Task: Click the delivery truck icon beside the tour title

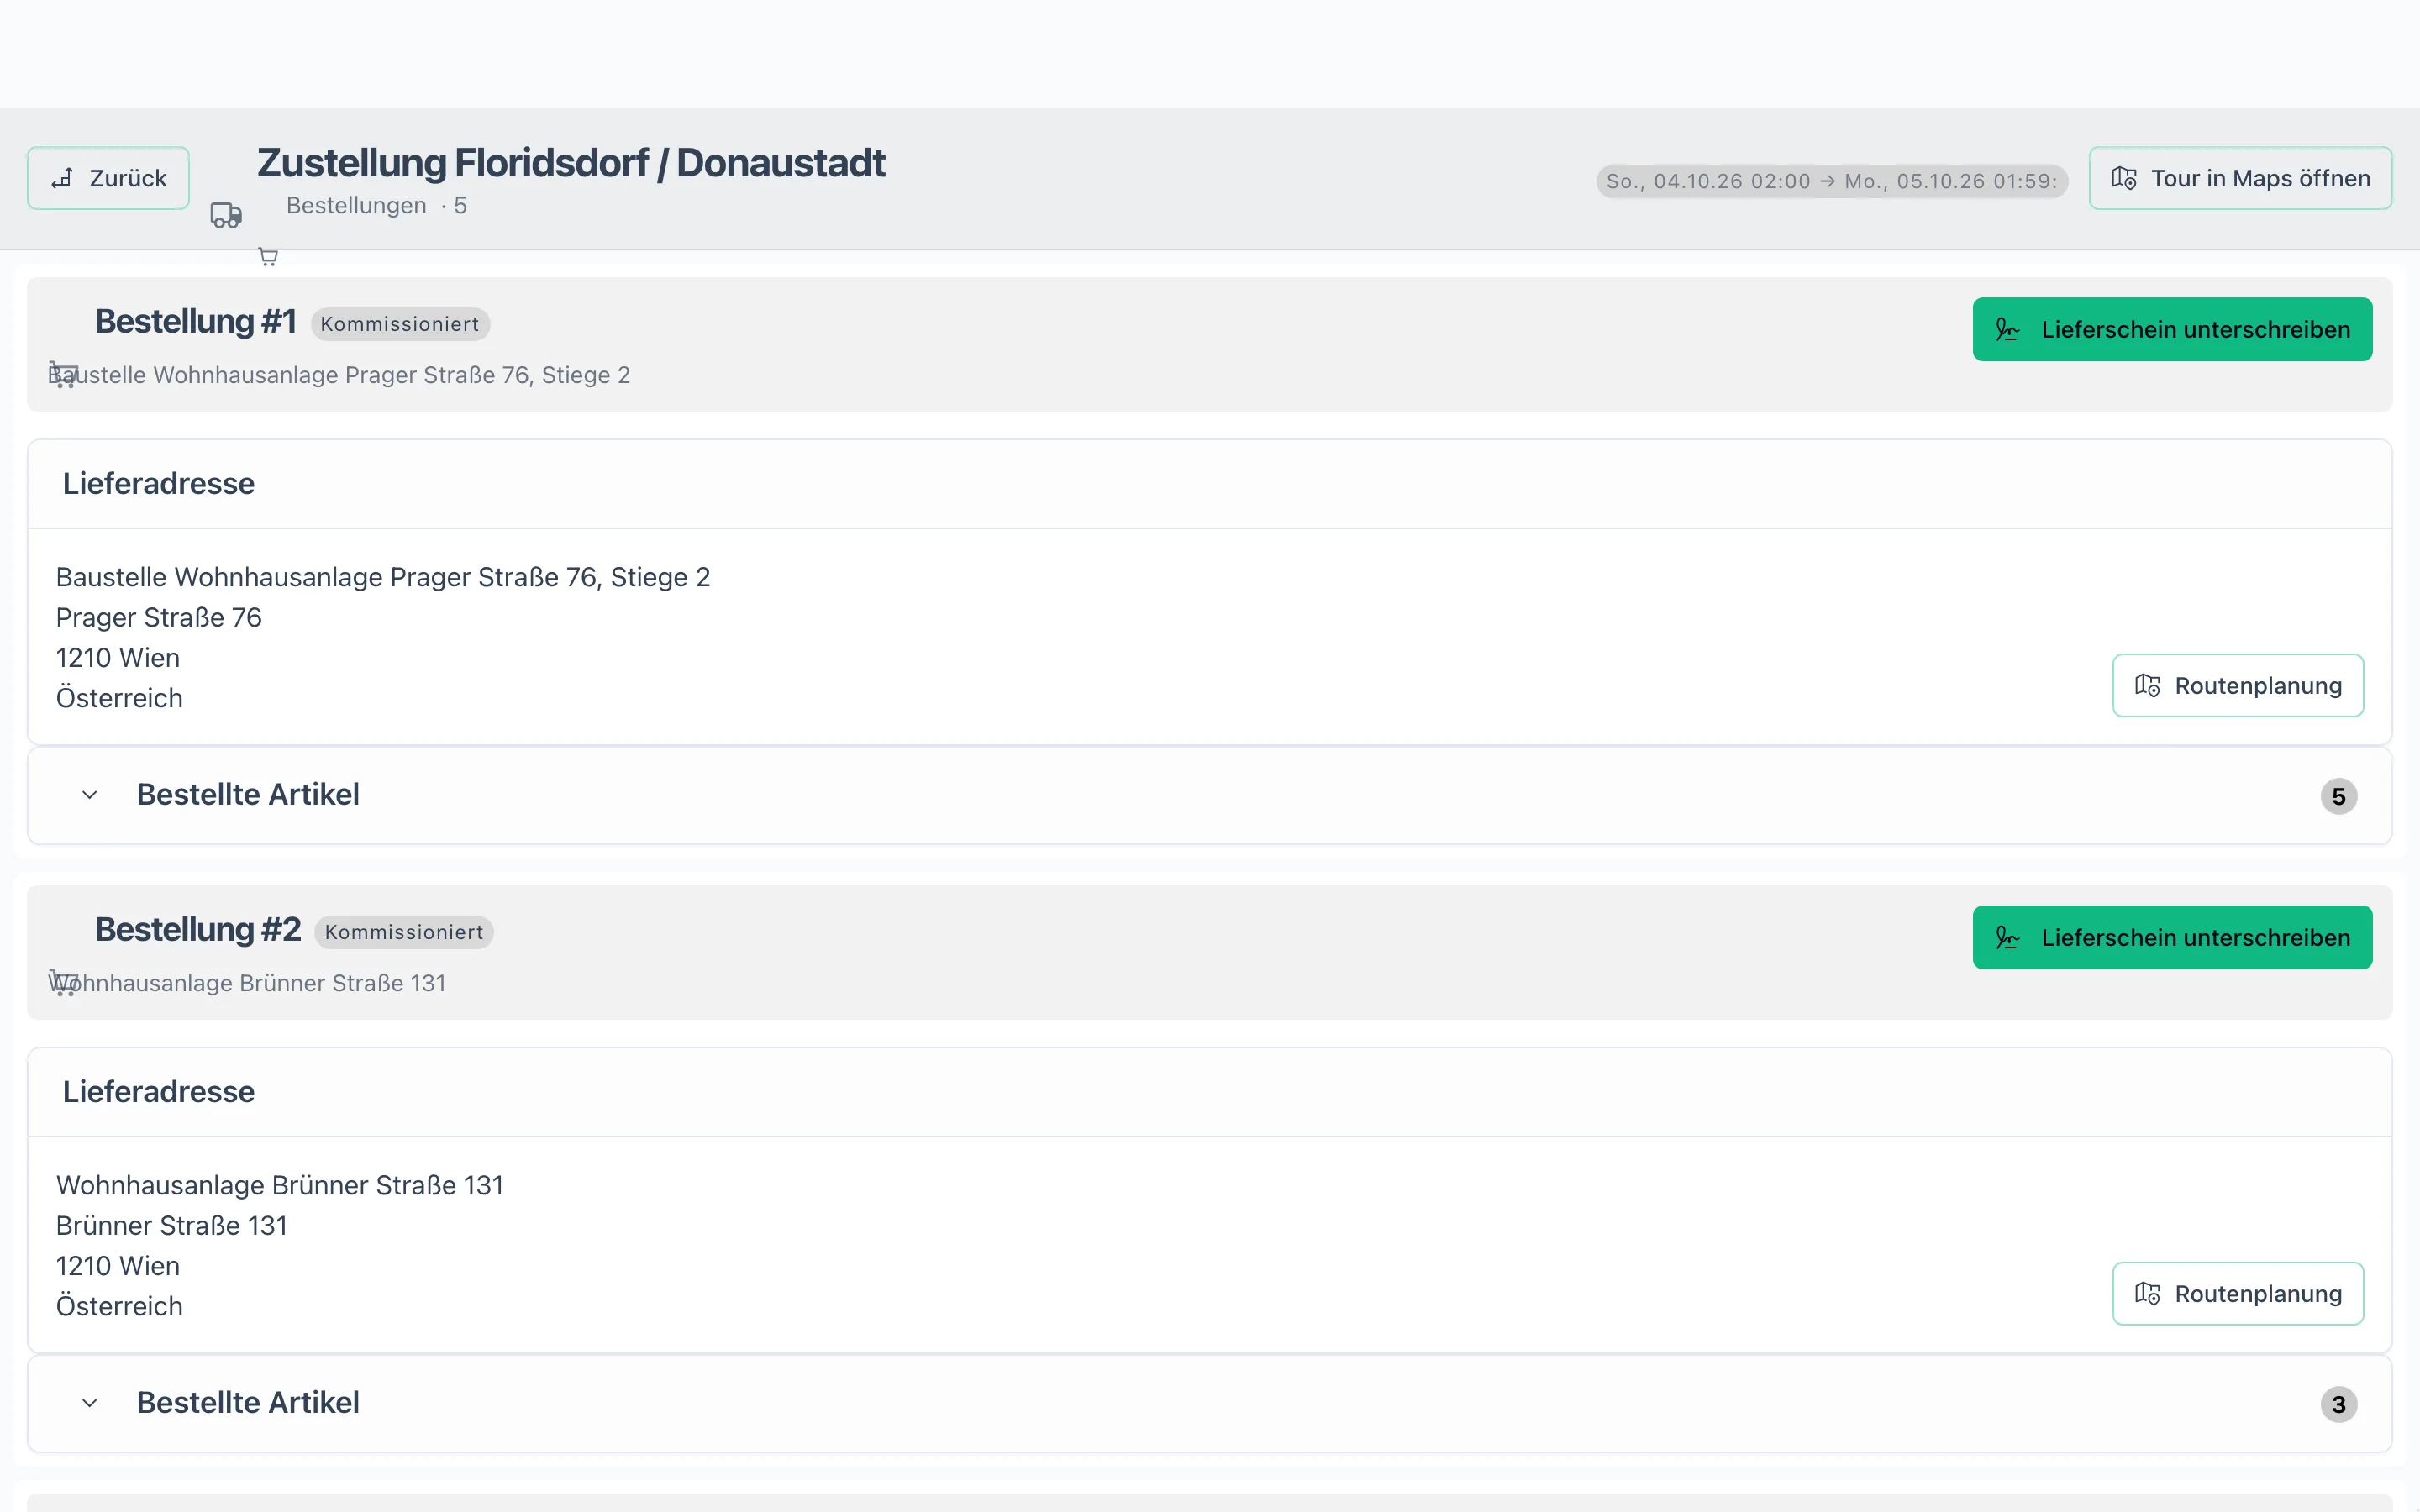Action: (226, 215)
